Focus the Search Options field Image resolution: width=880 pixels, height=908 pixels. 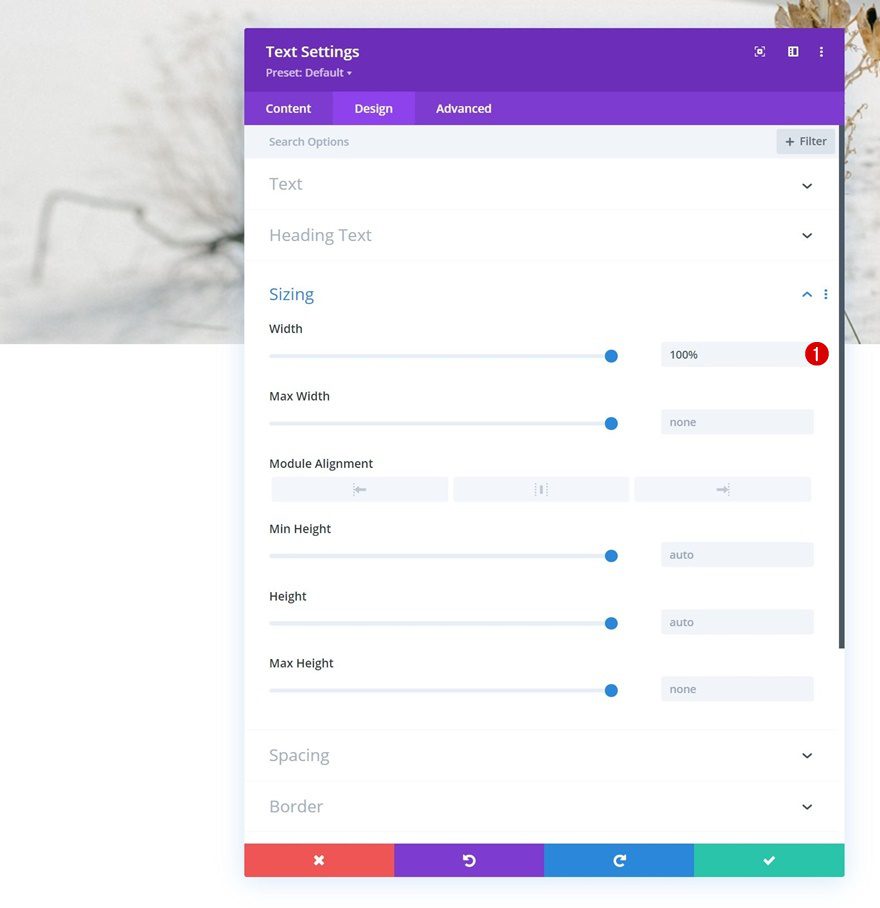point(509,142)
